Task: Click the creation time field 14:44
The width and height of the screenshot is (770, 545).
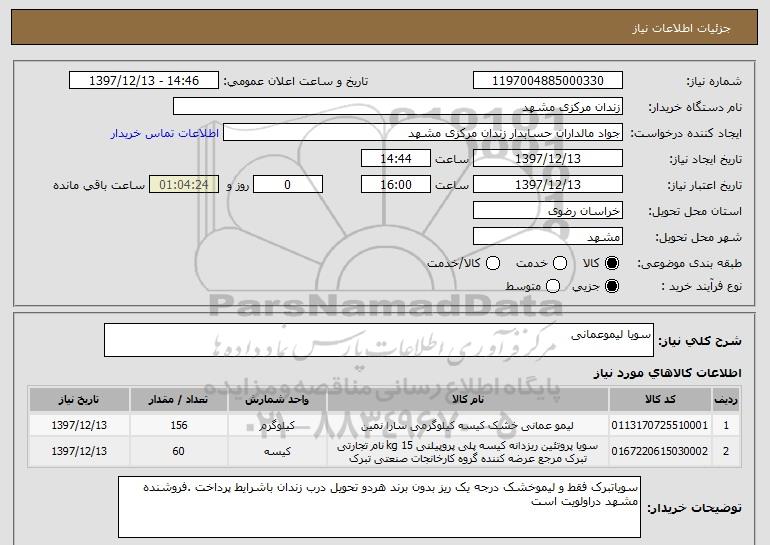Action: (396, 159)
